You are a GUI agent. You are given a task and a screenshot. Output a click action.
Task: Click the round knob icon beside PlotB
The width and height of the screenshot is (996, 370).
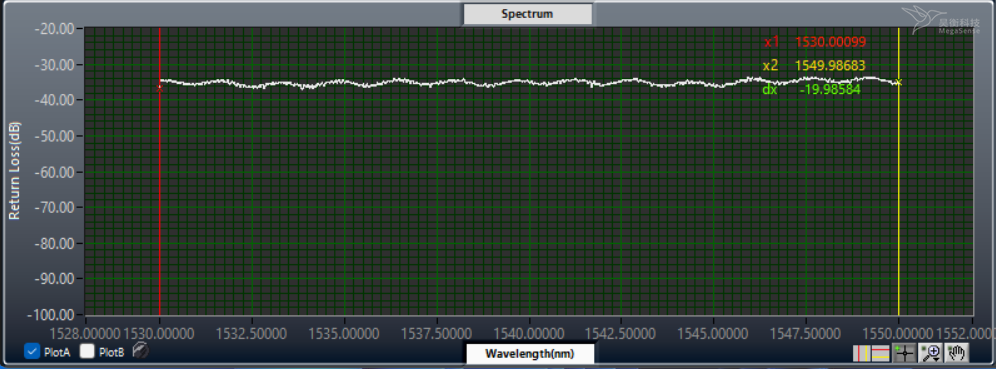pos(141,350)
